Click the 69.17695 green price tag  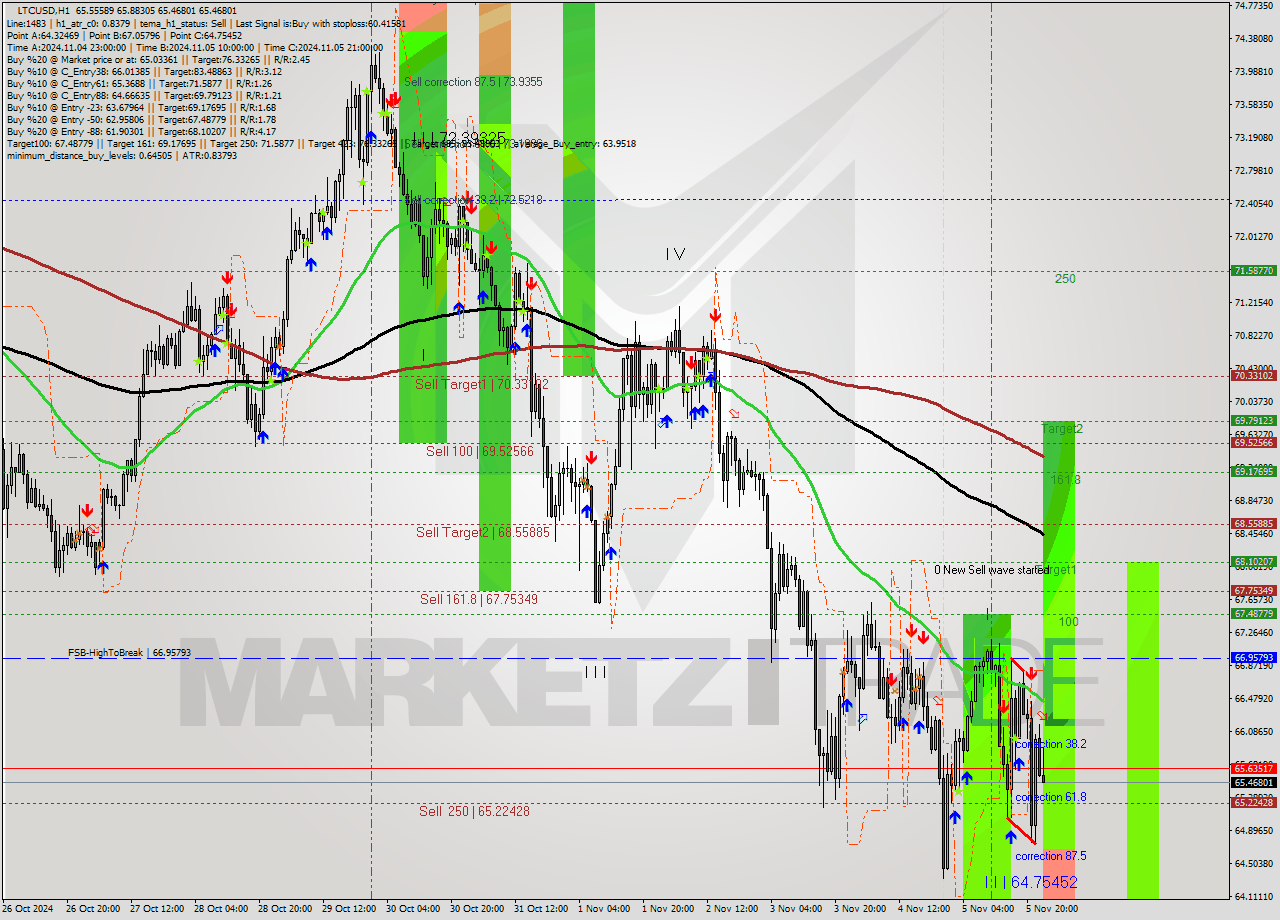click(1253, 472)
